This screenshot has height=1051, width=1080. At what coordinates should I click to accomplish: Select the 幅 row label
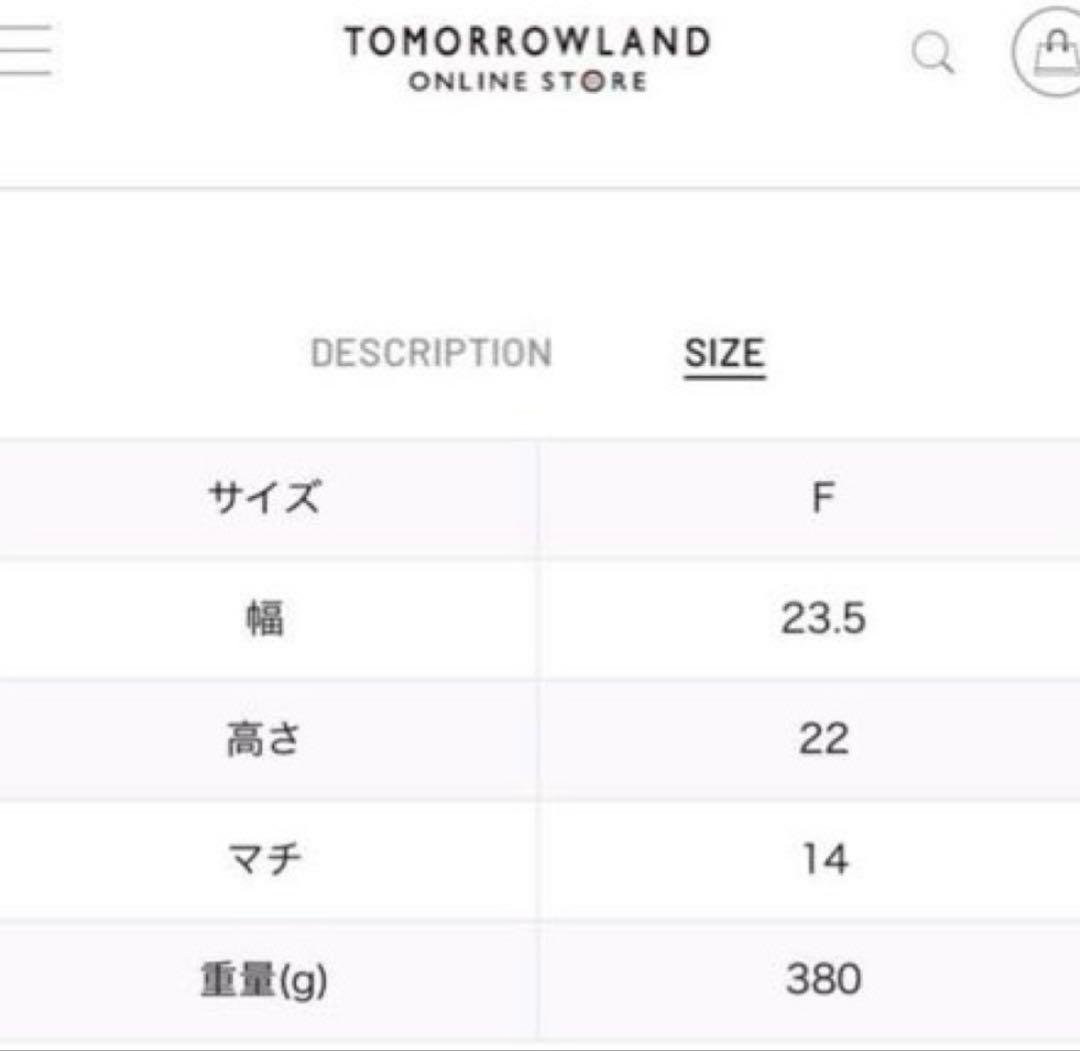pyautogui.click(x=265, y=615)
